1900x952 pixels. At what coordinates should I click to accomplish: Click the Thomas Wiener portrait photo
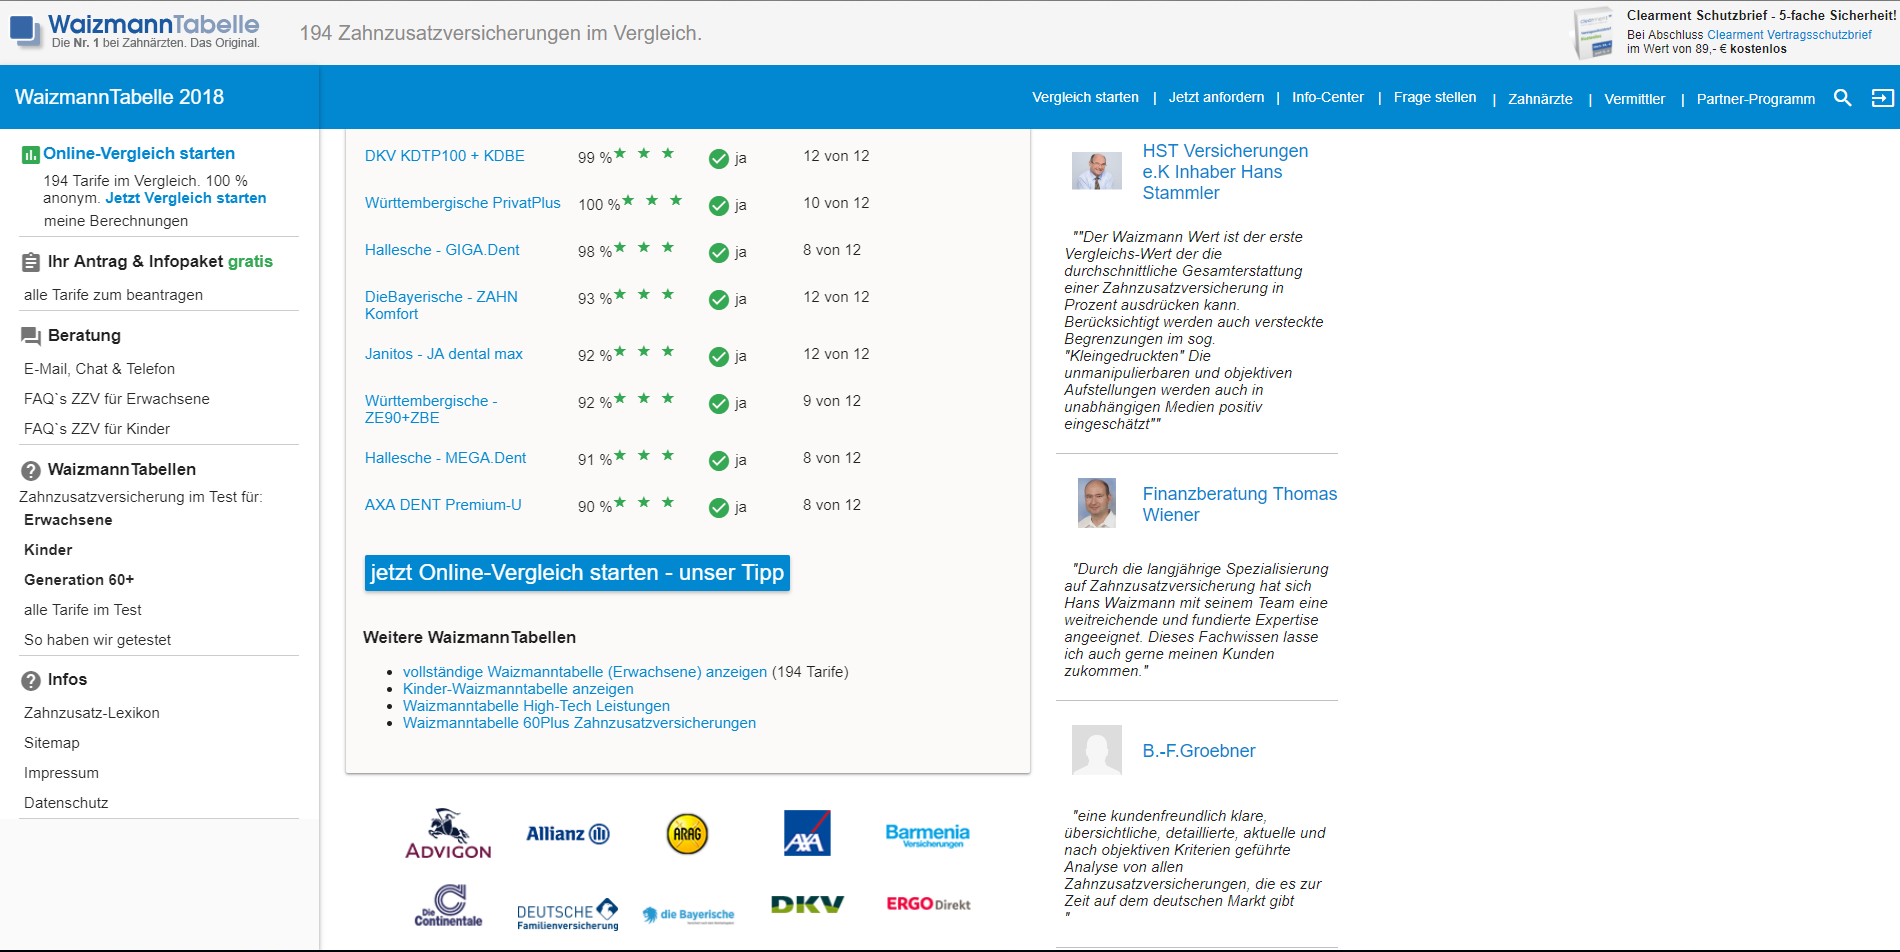pos(1097,503)
